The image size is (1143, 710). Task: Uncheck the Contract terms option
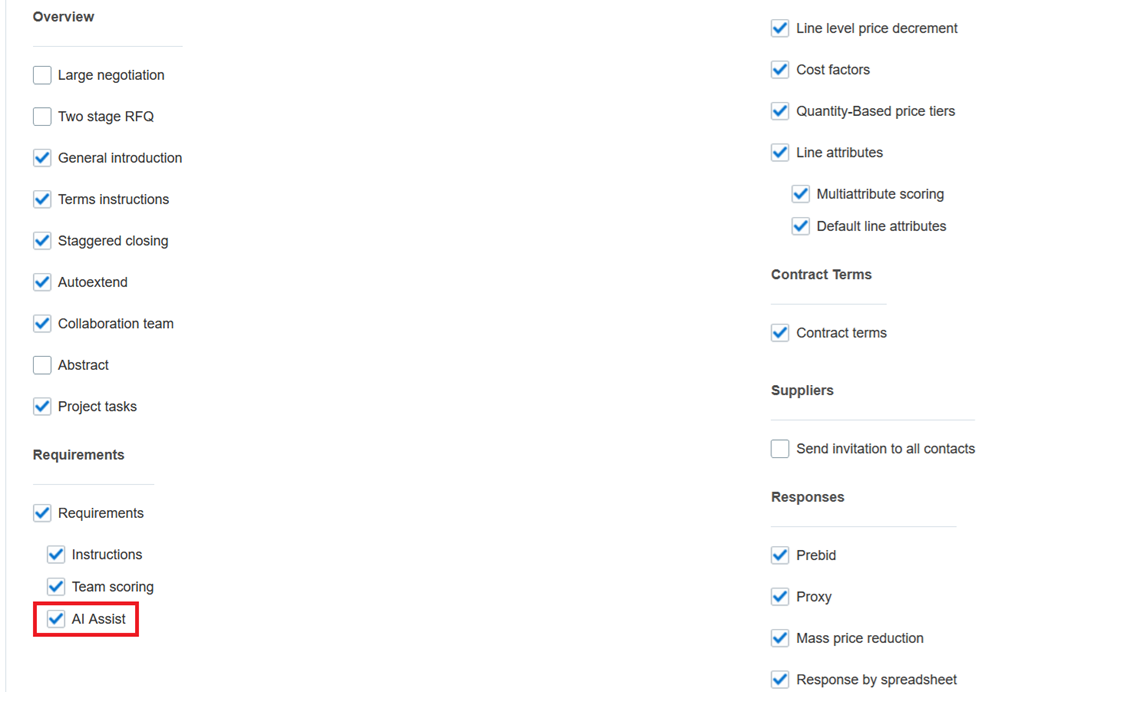point(780,332)
